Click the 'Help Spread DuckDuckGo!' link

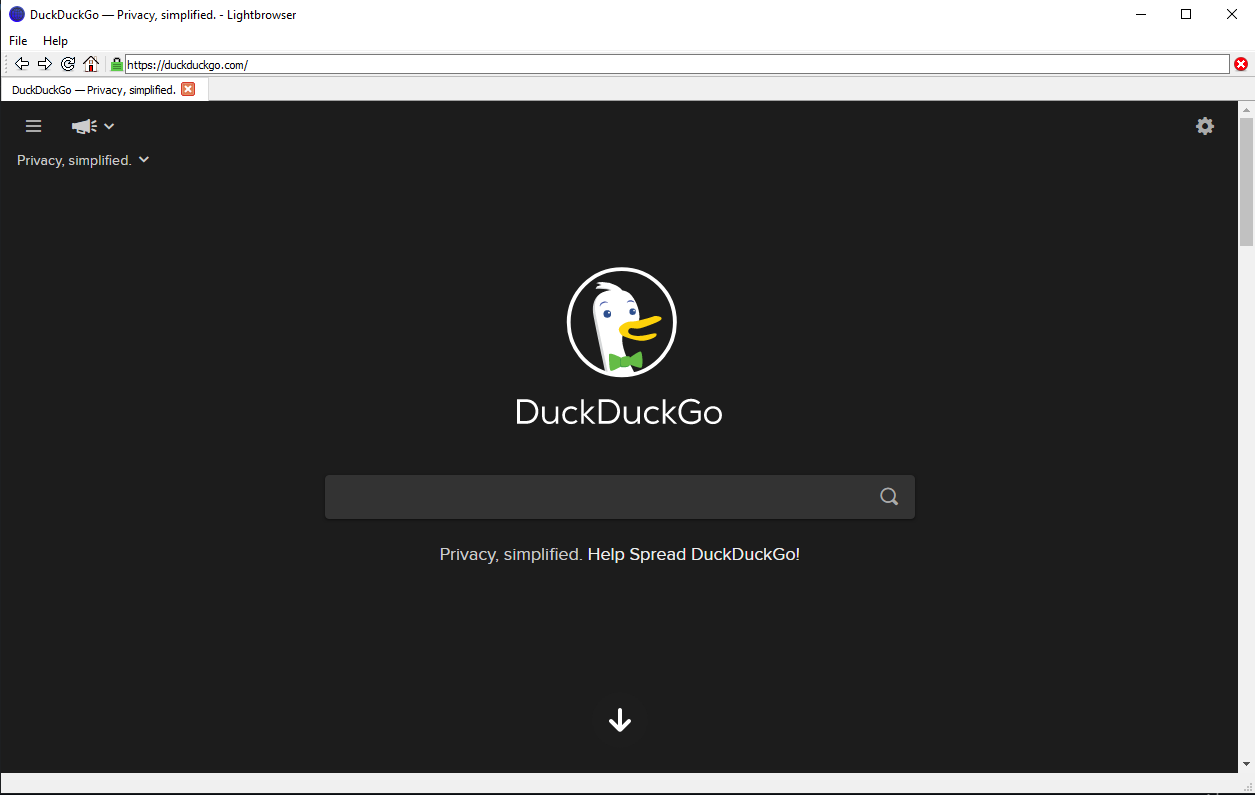(x=693, y=553)
